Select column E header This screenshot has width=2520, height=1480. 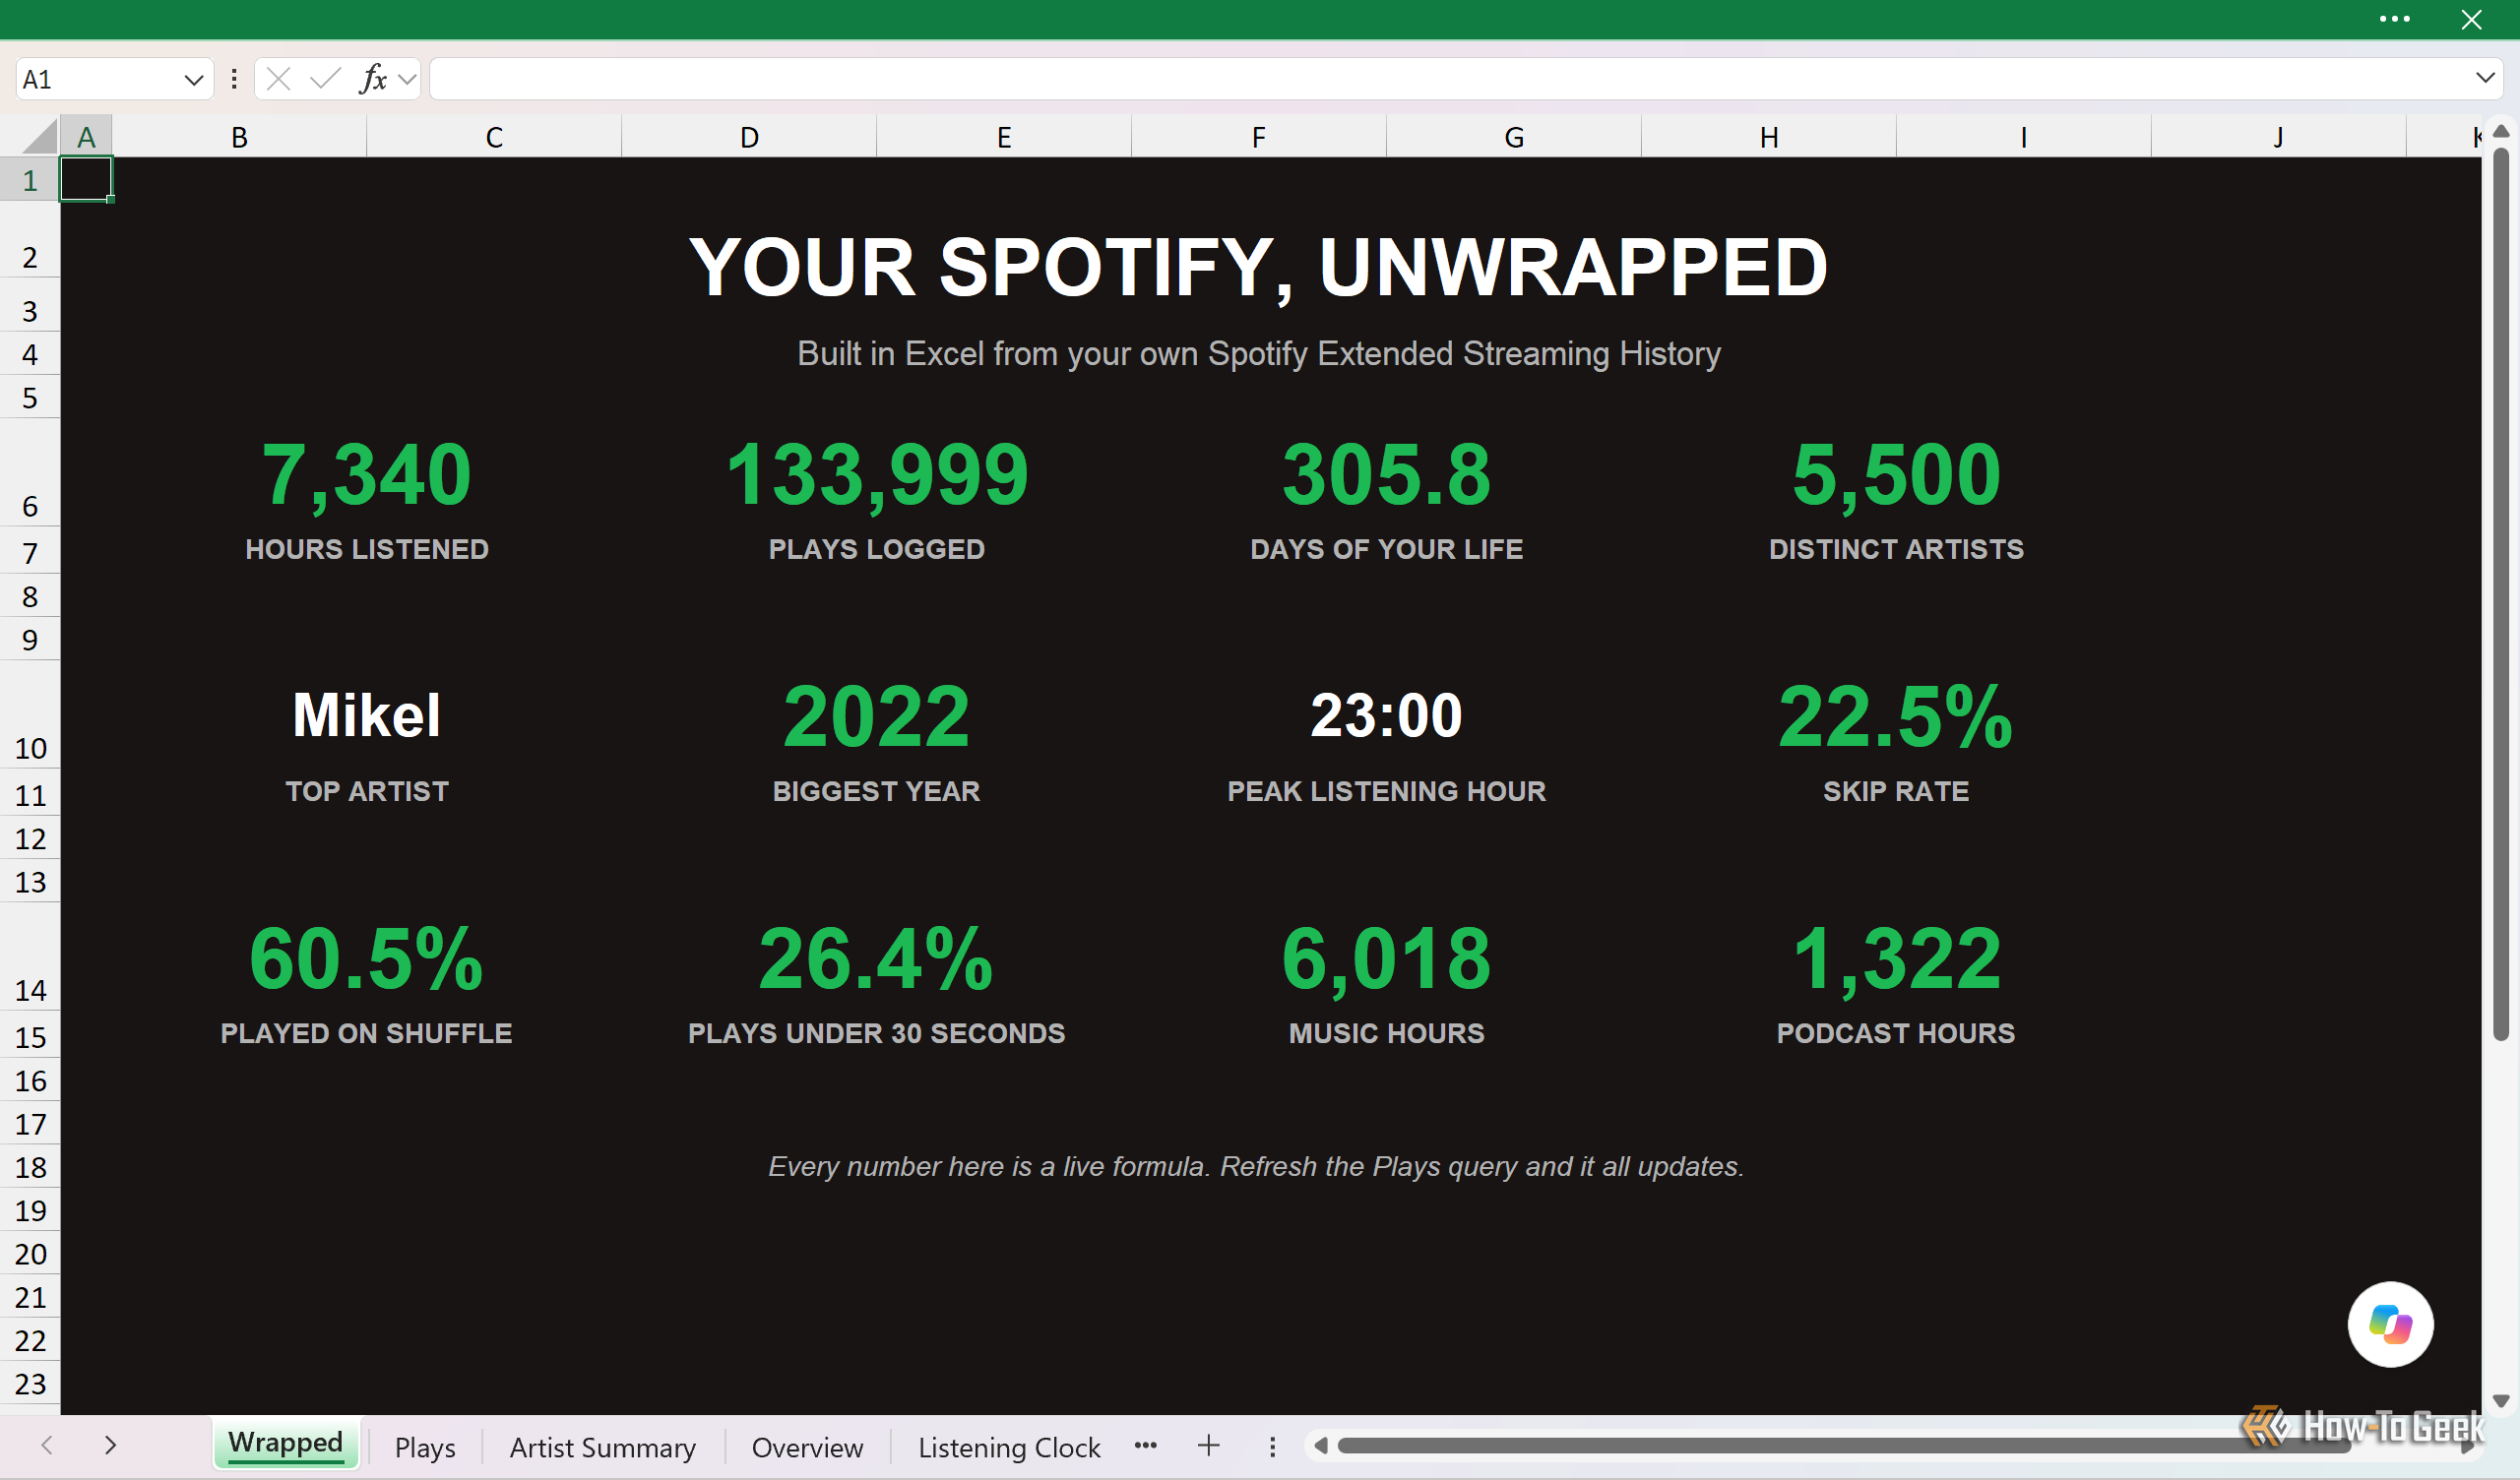(1004, 137)
